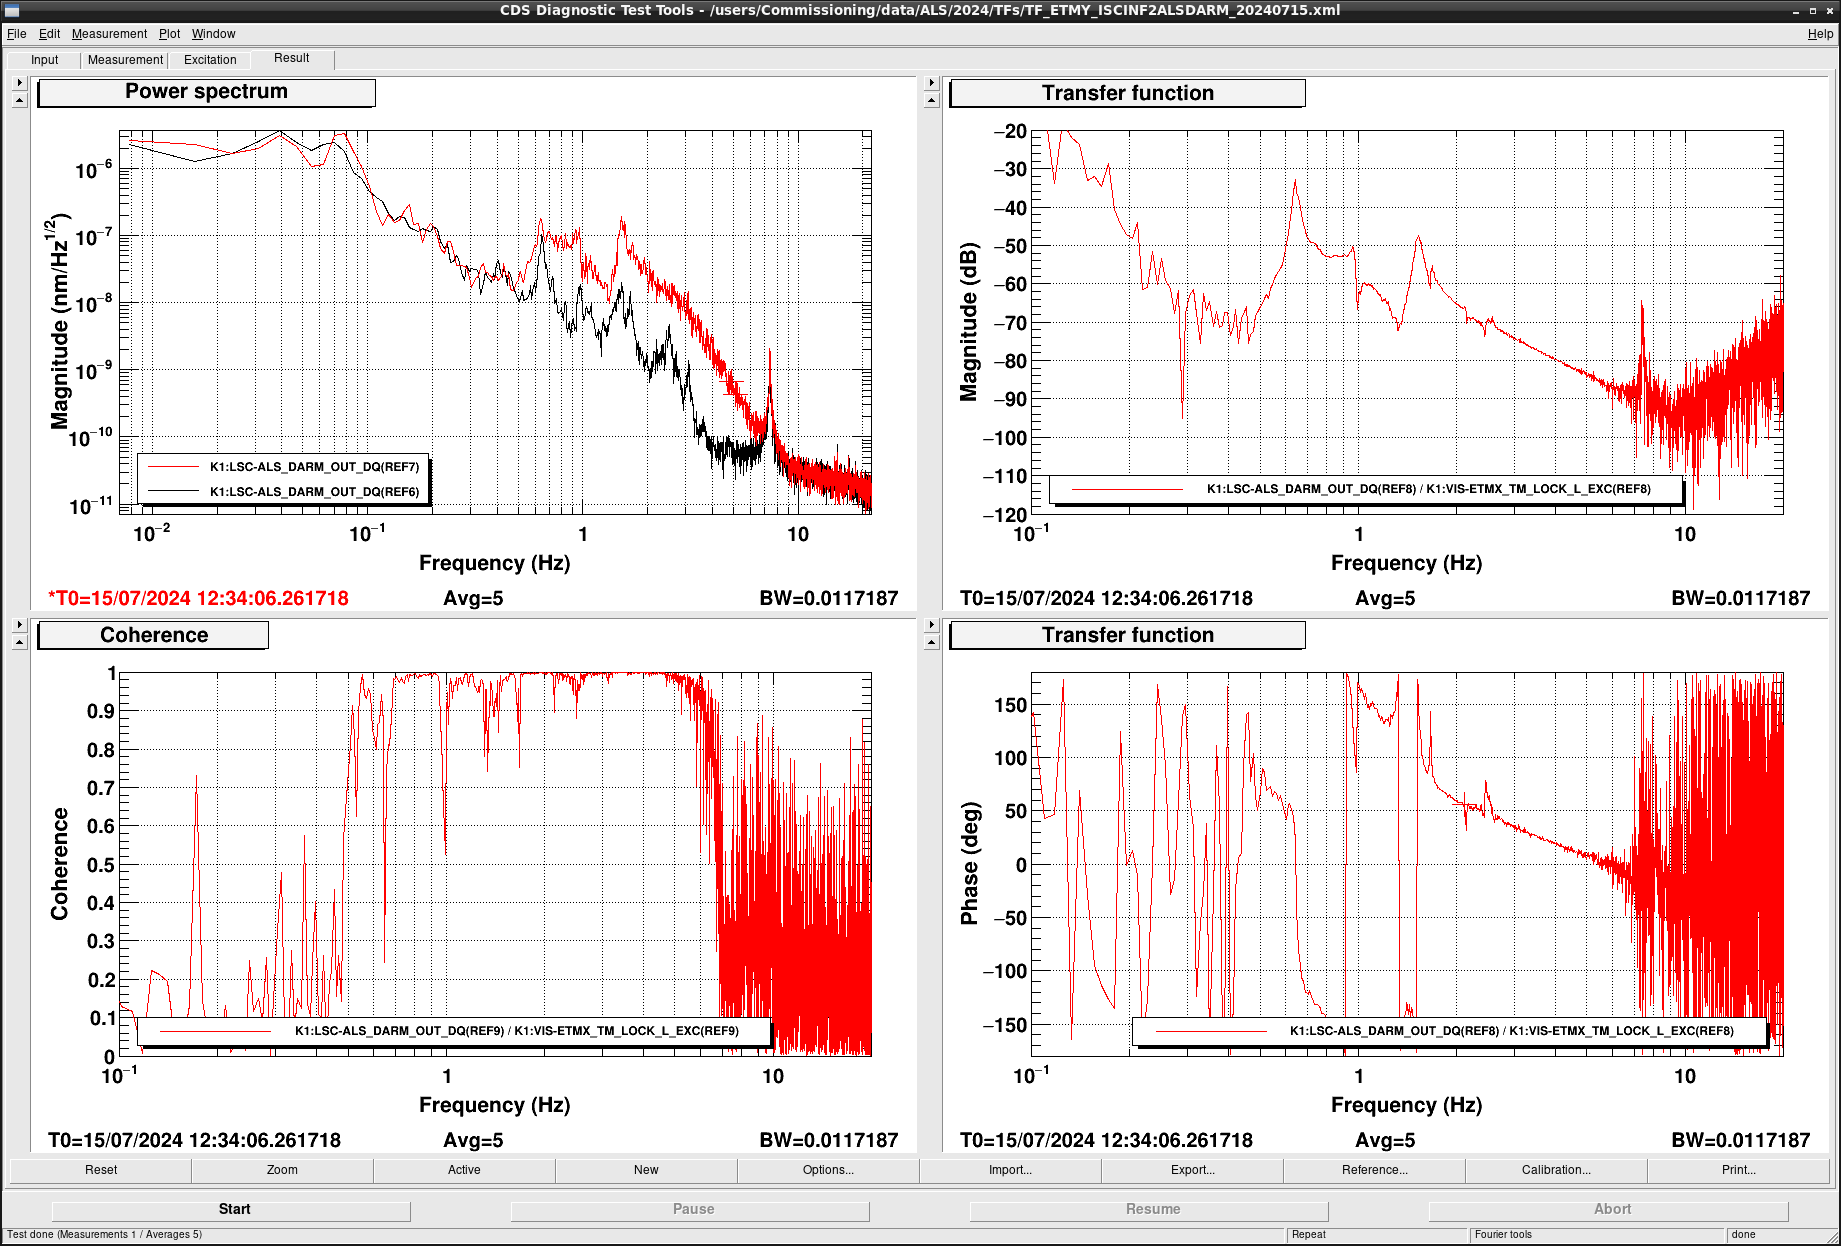Open the Calibration... dialog button
The image size is (1841, 1246).
tap(1556, 1170)
